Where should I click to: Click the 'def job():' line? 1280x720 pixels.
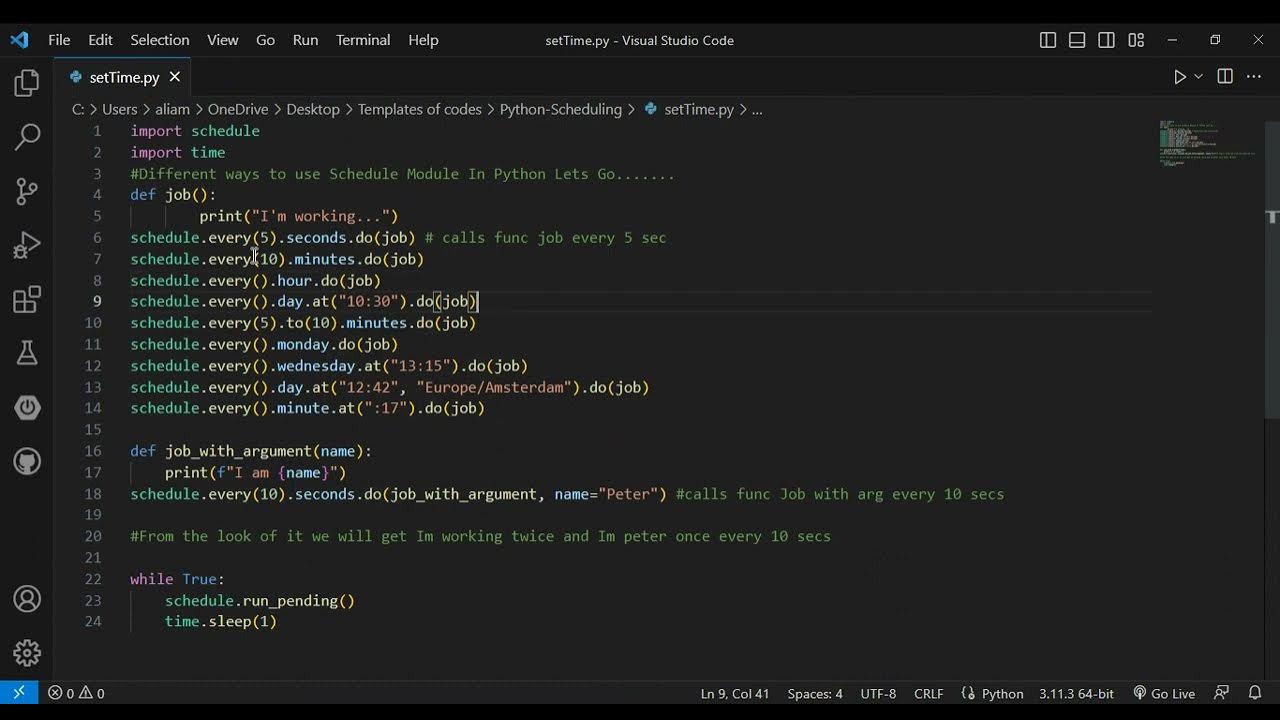(x=173, y=195)
